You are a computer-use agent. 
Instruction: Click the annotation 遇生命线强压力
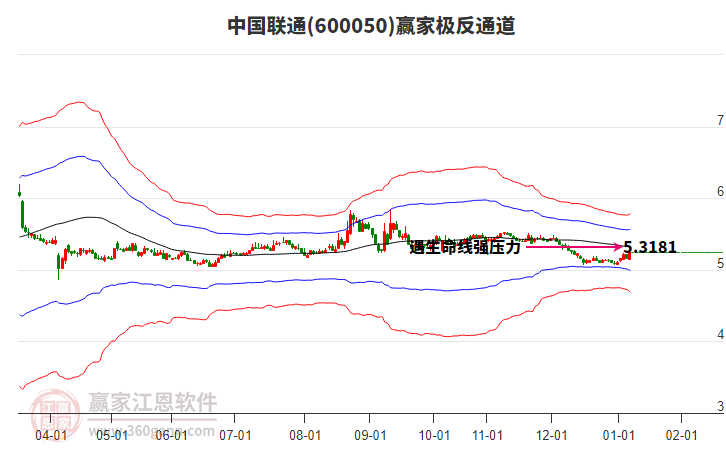coord(465,247)
